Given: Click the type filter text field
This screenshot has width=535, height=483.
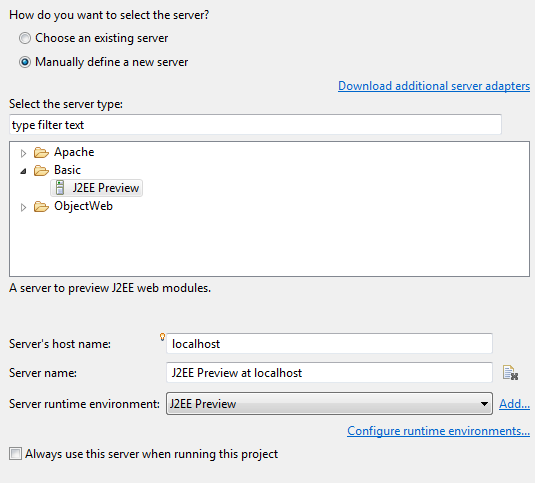Looking at the screenshot, I should coord(256,125).
